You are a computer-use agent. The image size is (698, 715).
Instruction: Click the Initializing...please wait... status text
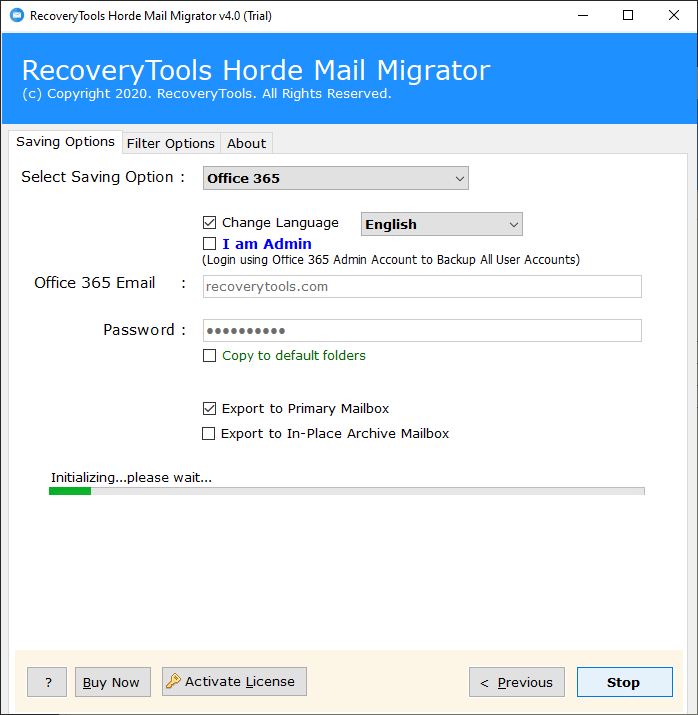(x=131, y=477)
